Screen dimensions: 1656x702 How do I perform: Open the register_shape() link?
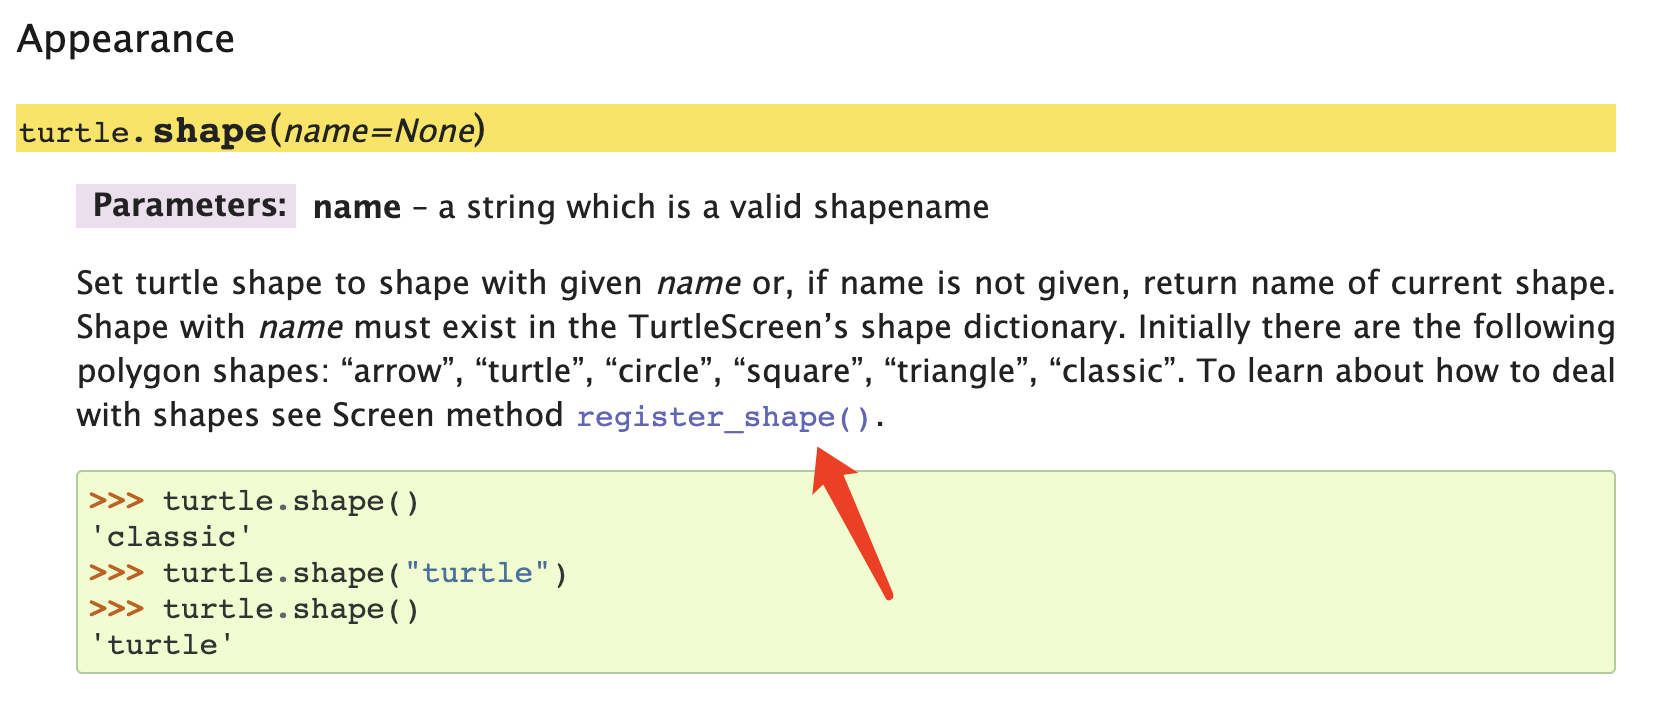(x=723, y=416)
